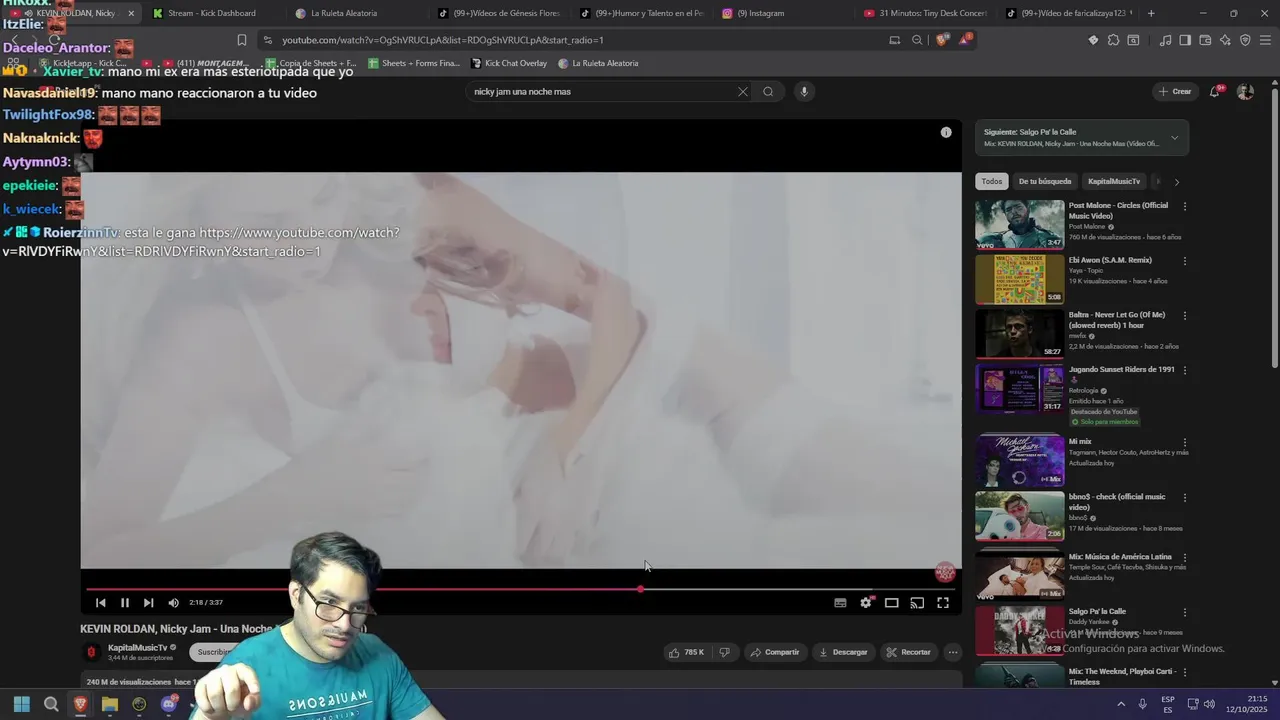Open the KapitalMusicTv channel avatar
This screenshot has height=720, width=1280.
(91, 652)
